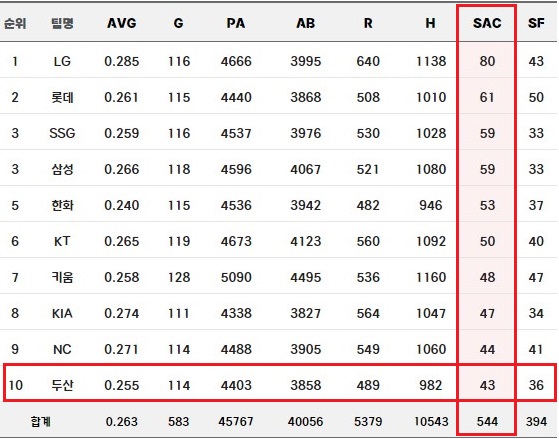559x439 pixels.
Task: Sort by the SAC column header
Action: [487, 24]
